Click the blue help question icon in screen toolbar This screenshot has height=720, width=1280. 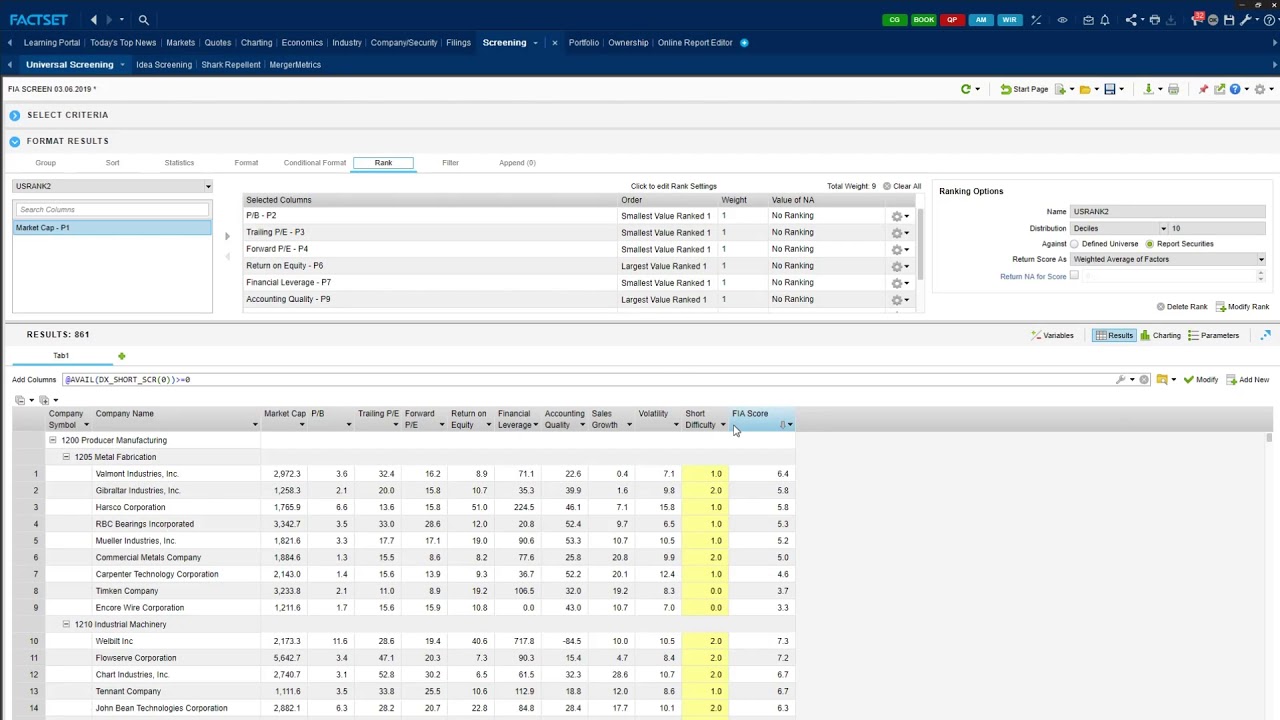pos(1235,90)
